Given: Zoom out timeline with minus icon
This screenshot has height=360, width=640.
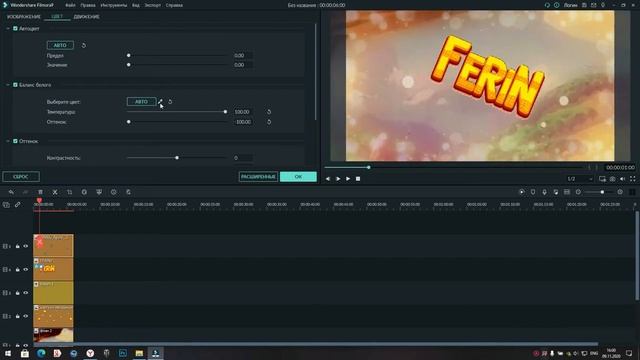Looking at the screenshot, I should (578, 192).
